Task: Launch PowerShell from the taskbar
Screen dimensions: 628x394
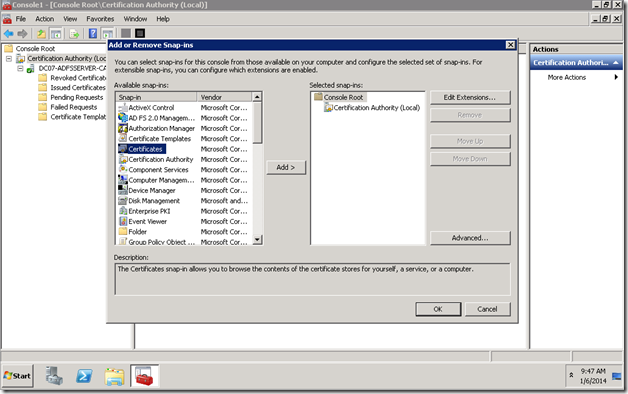Action: [84, 376]
